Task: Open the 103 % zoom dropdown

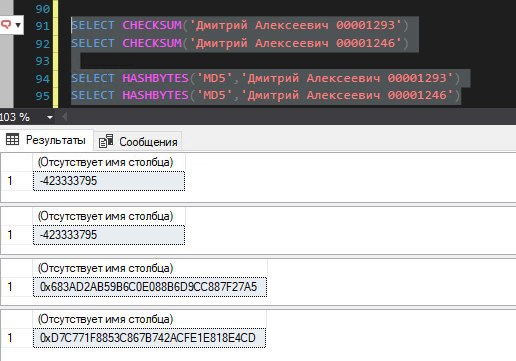Action: coord(50,117)
